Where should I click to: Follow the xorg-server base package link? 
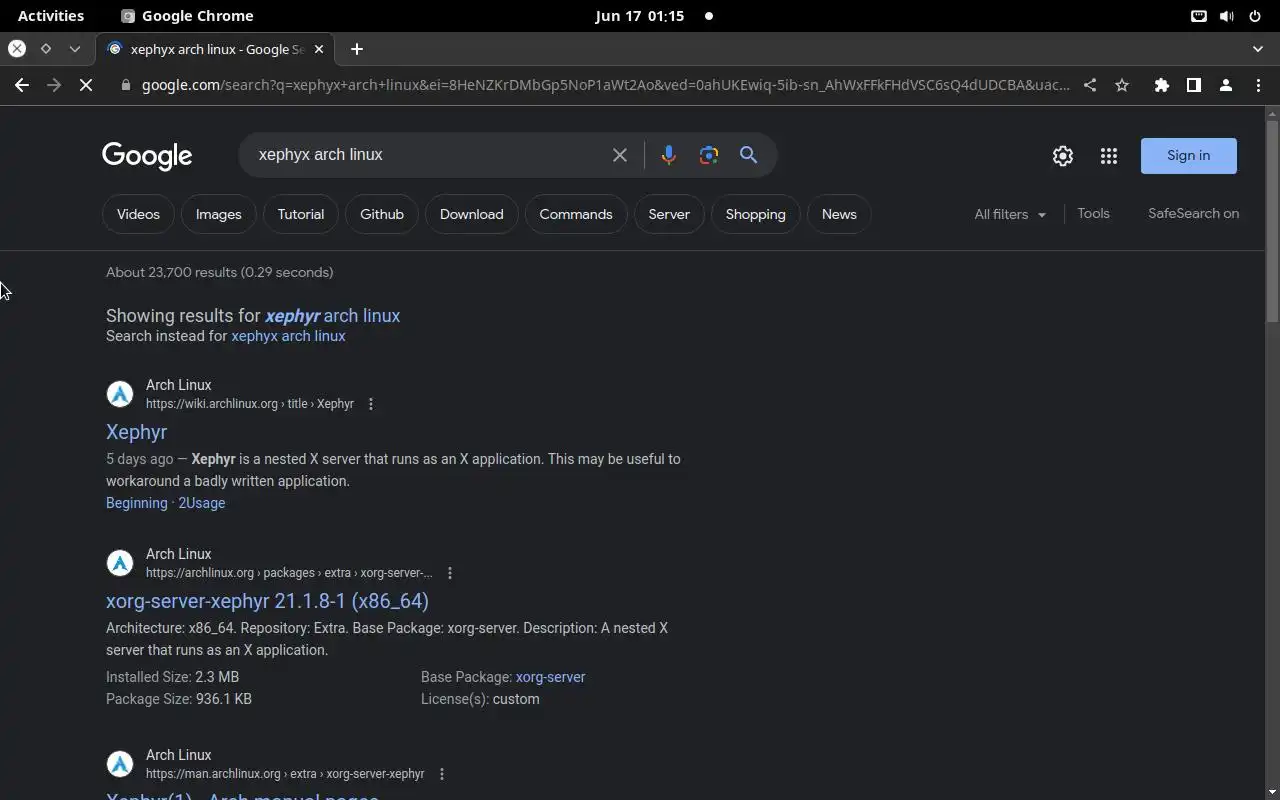[550, 677]
